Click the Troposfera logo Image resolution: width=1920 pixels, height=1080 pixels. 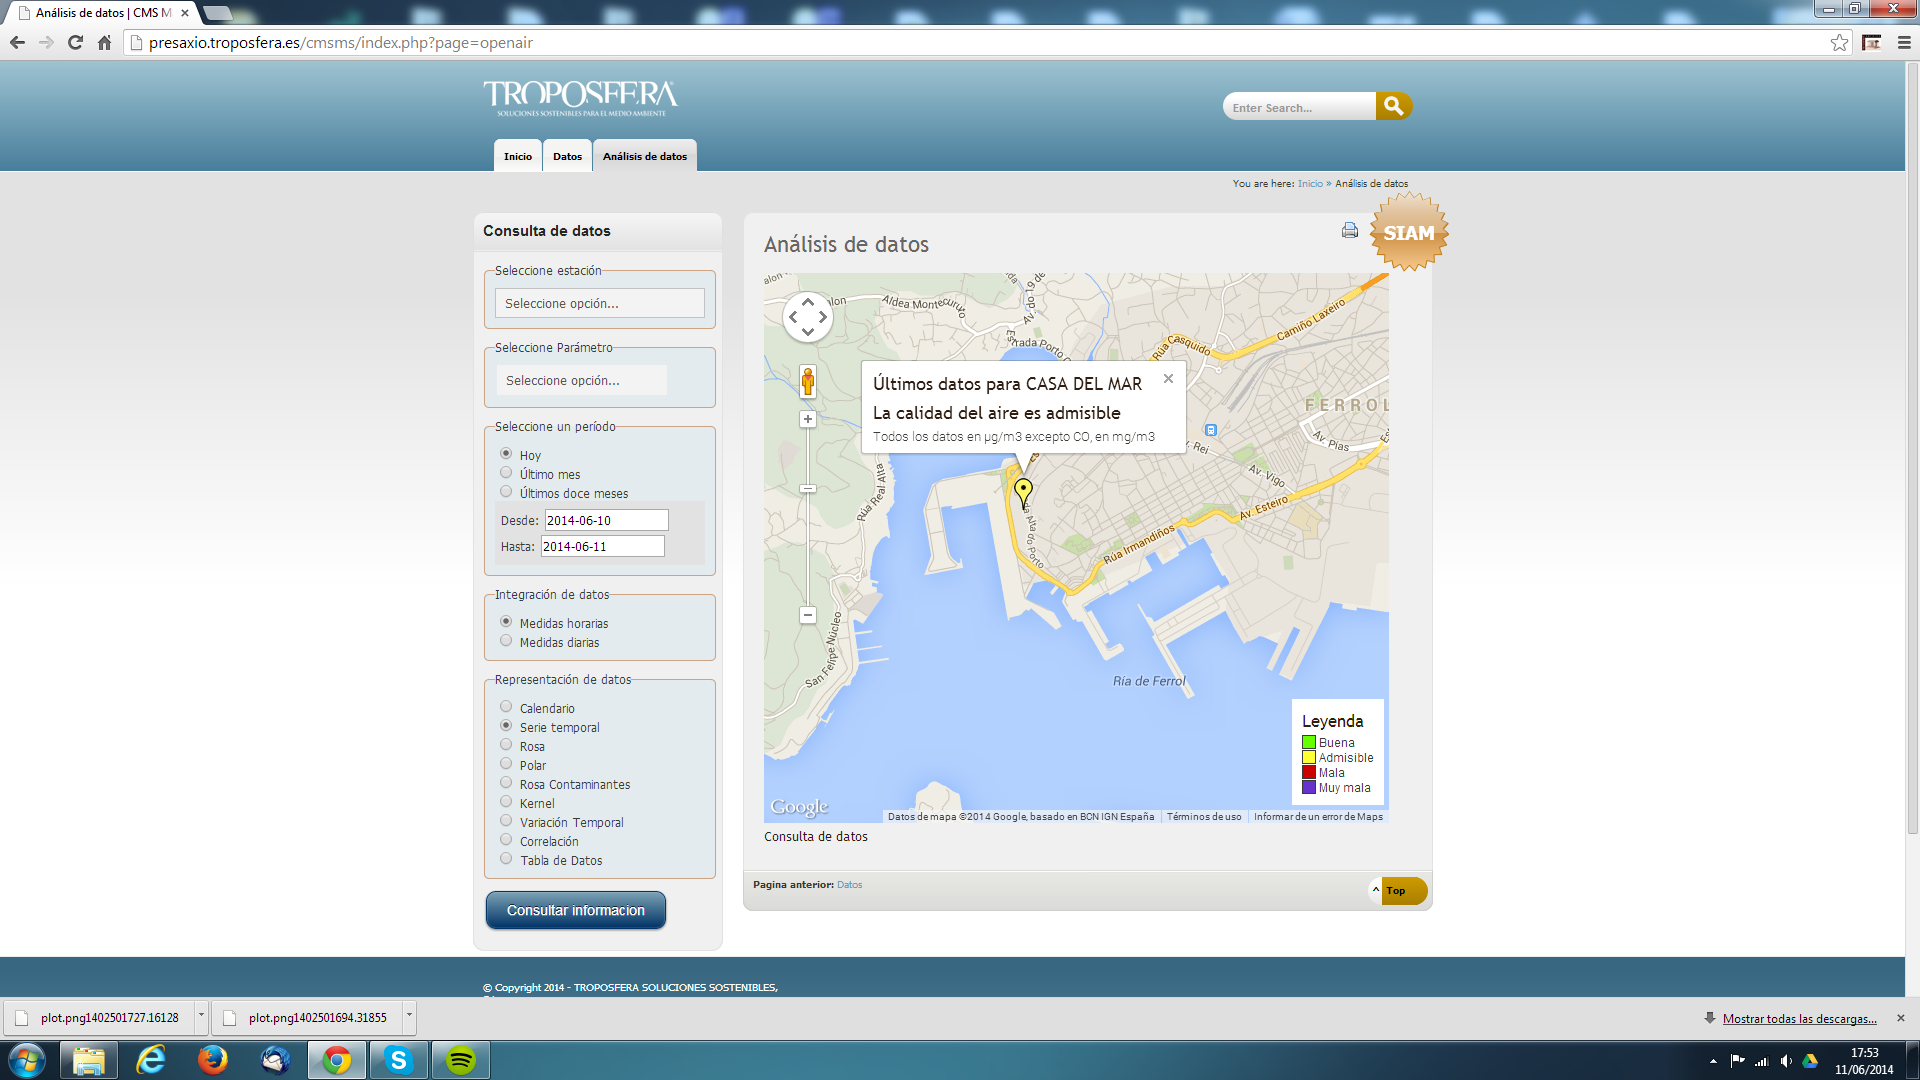581,98
